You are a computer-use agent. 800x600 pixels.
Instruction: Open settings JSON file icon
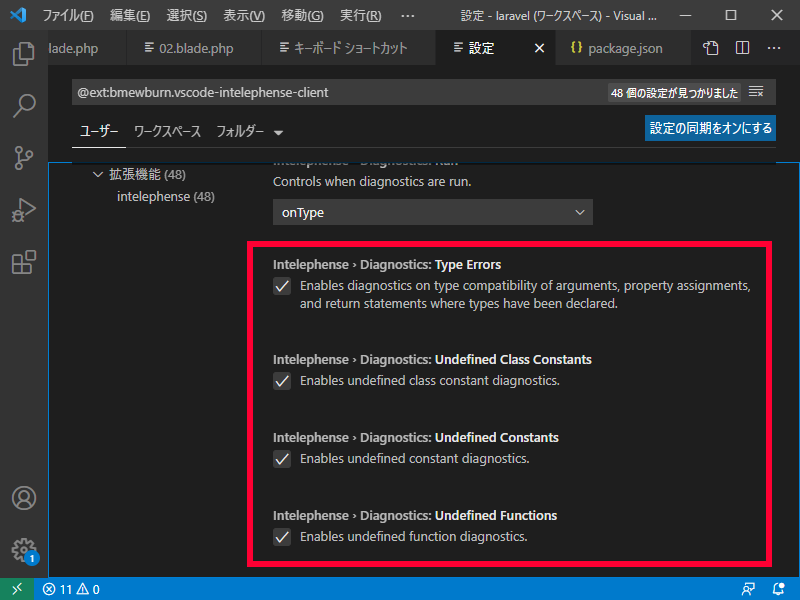click(x=711, y=48)
